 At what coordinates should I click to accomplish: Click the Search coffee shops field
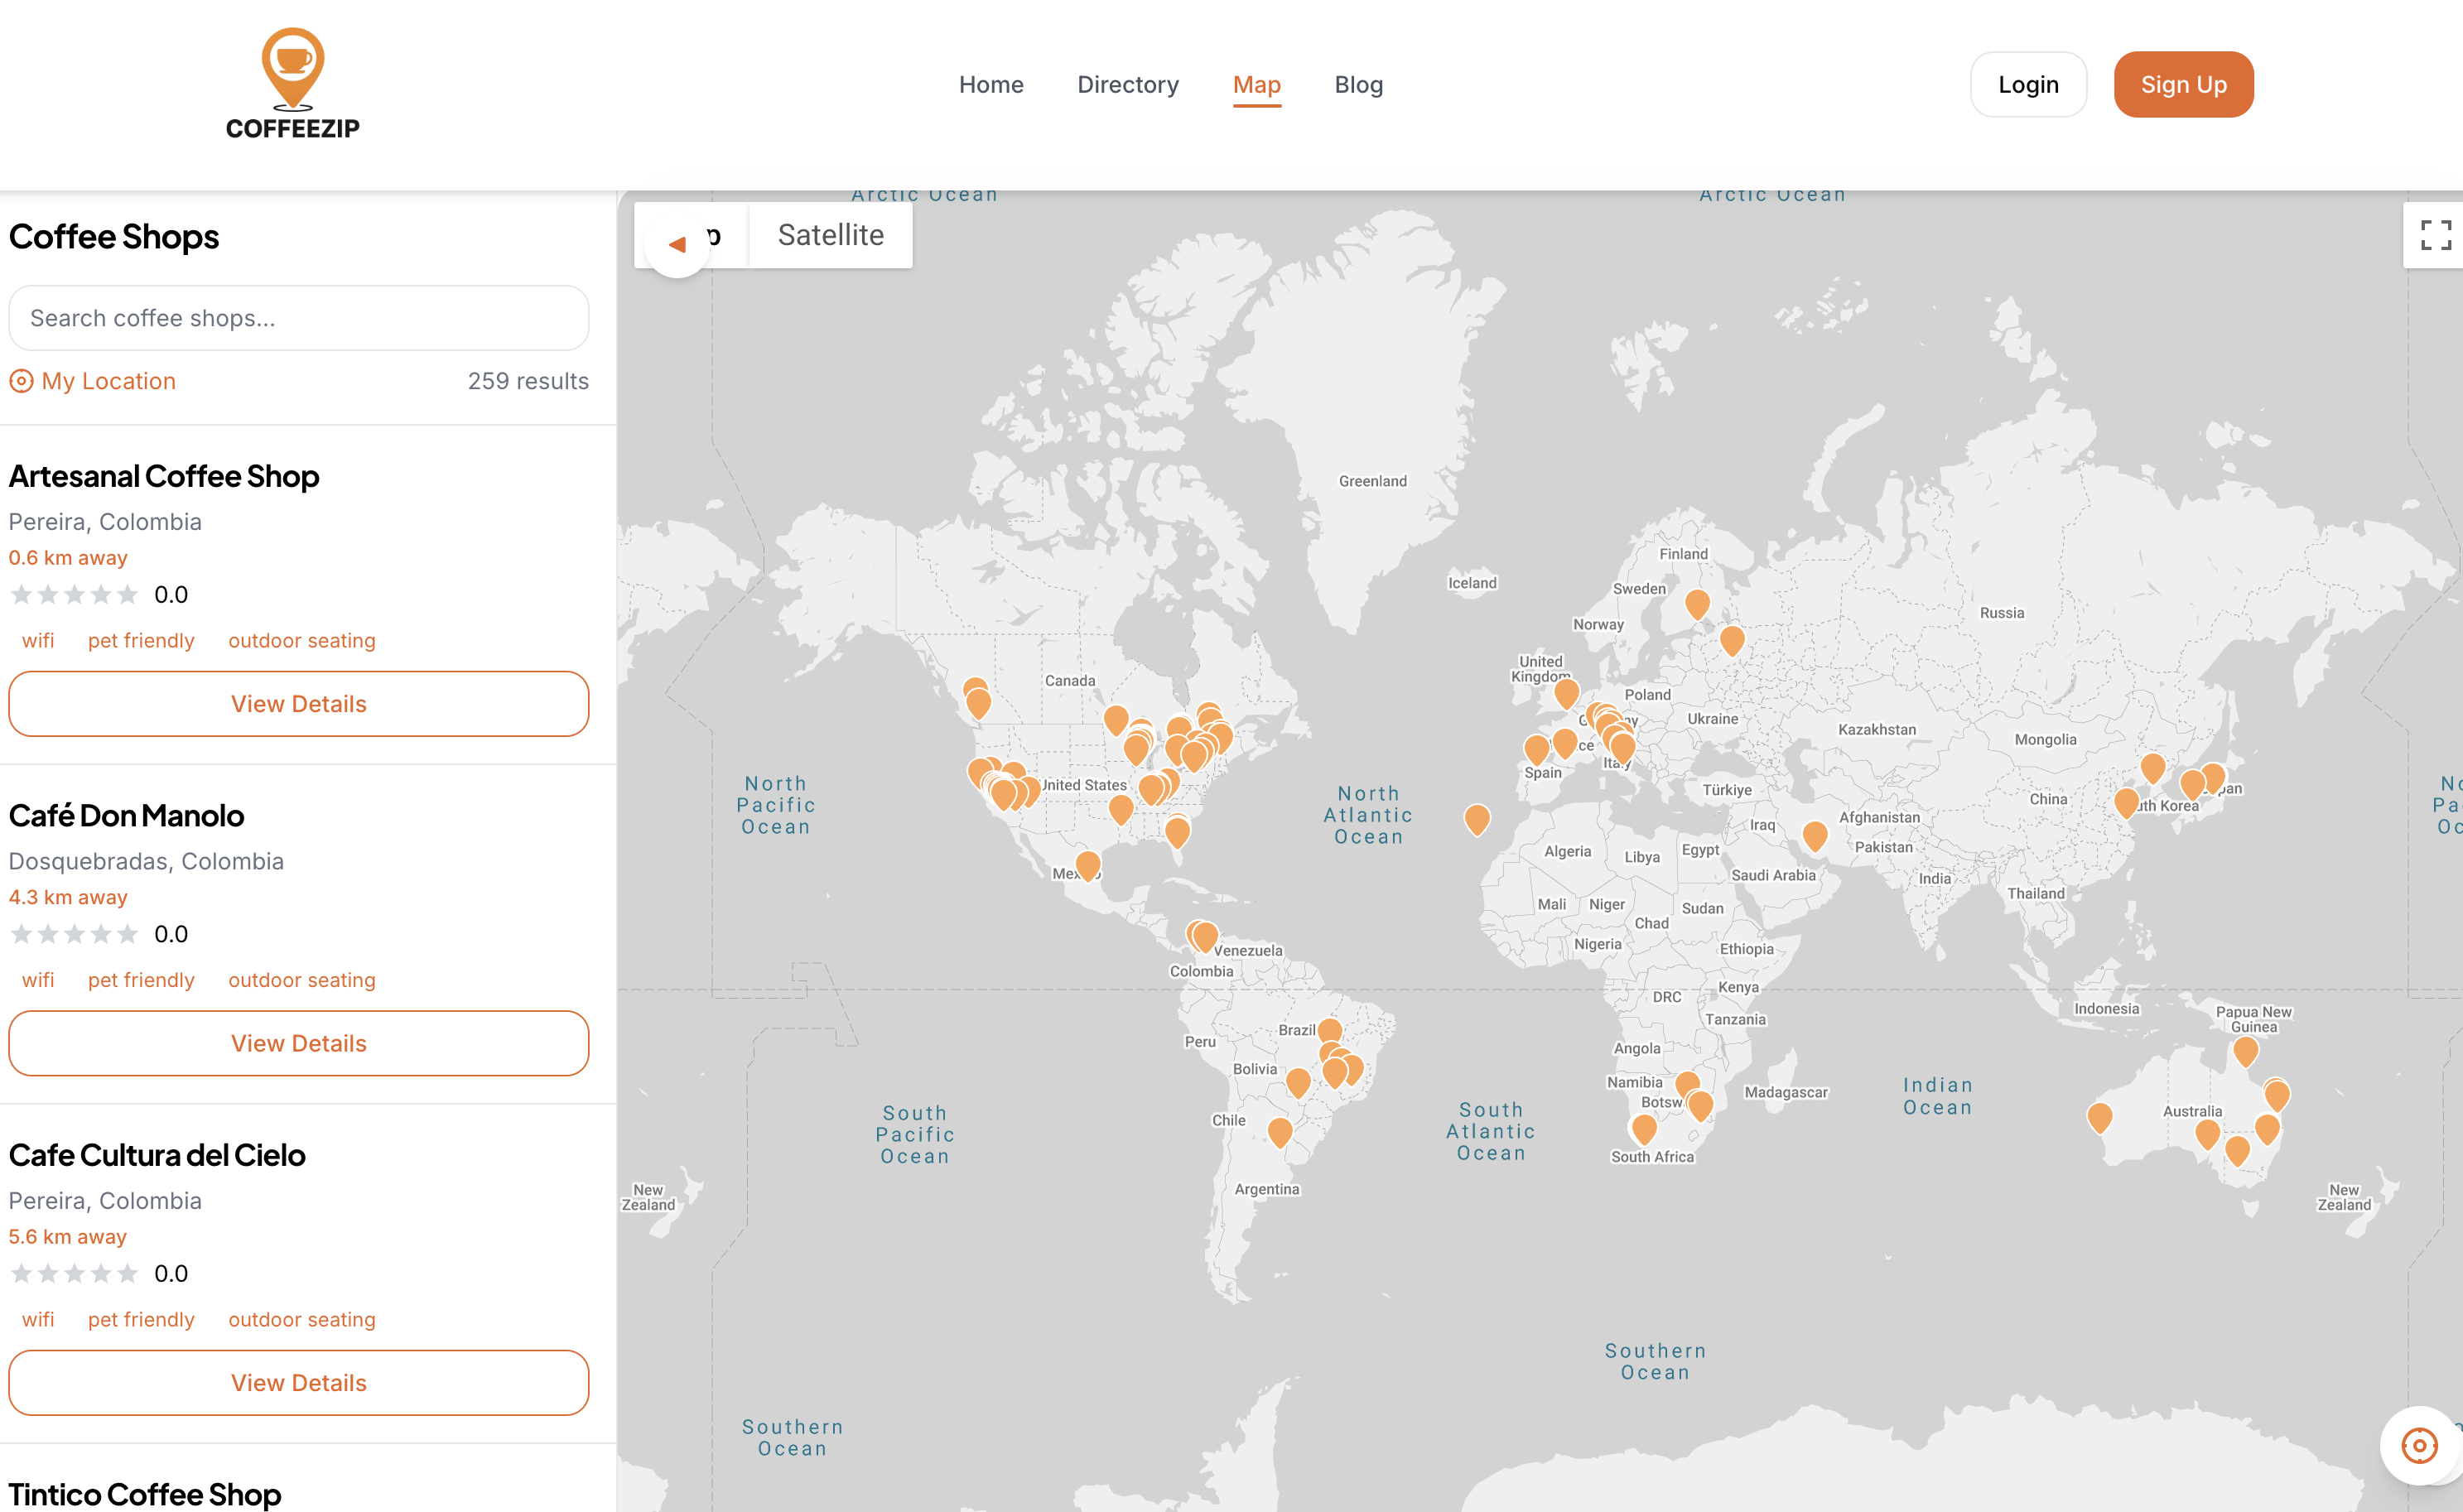click(299, 318)
